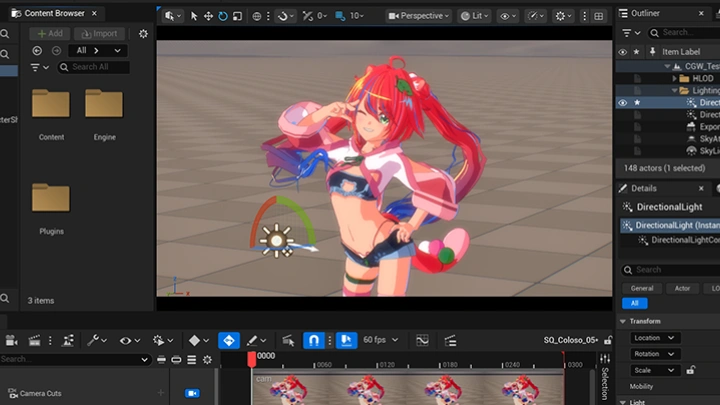720x405 pixels.
Task: Open the Lit view mode dropdown
Action: (474, 16)
